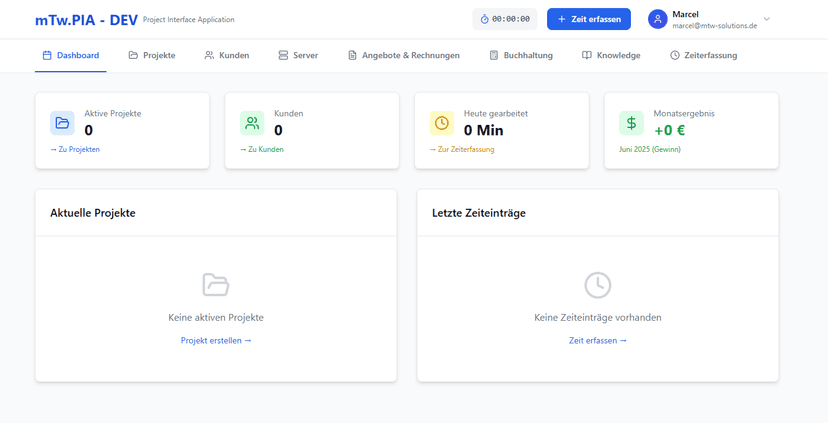Click the stopwatch icon in timer display

pos(484,19)
